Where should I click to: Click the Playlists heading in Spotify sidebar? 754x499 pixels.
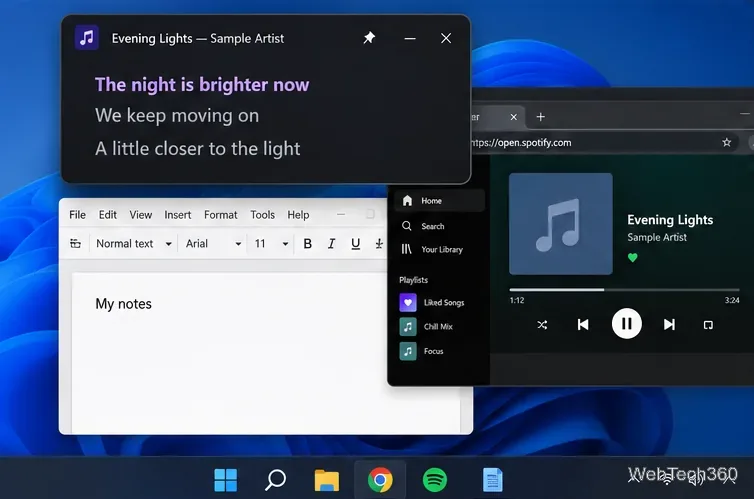[x=414, y=280]
